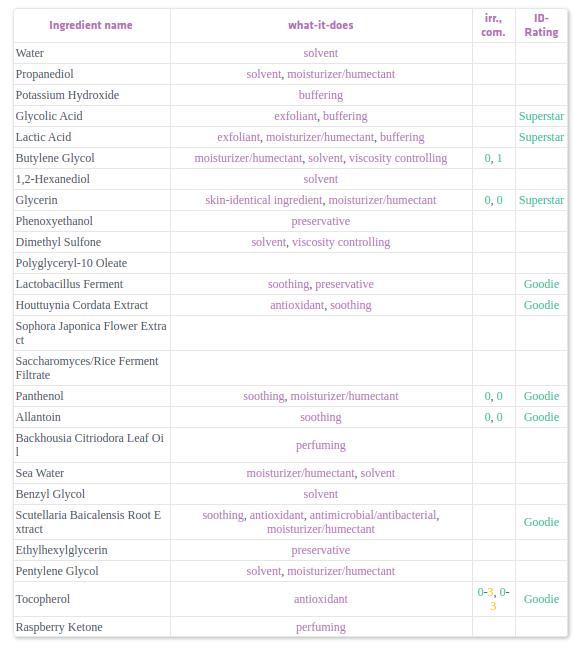Image resolution: width=580 pixels, height=655 pixels.
Task: Click the Ingredient name column header
Action: point(91,25)
